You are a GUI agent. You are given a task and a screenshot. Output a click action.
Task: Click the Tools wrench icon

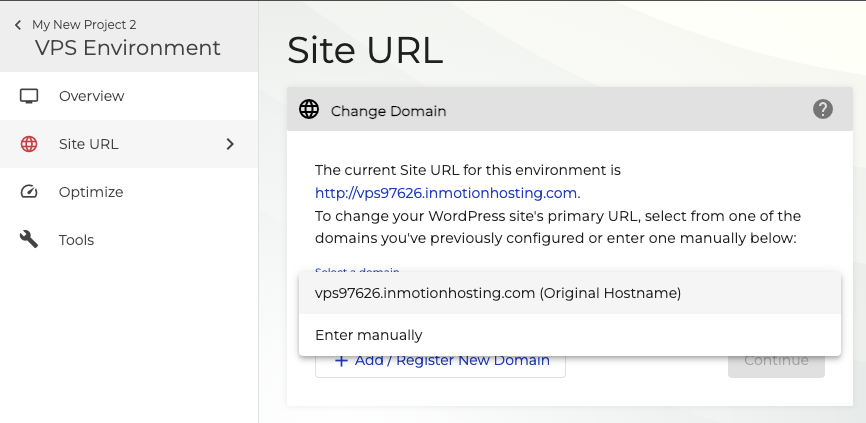[x=29, y=240]
